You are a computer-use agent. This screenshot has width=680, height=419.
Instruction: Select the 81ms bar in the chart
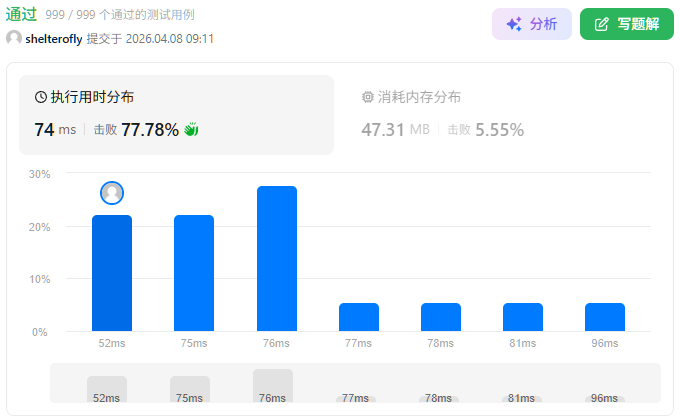pyautogui.click(x=523, y=317)
